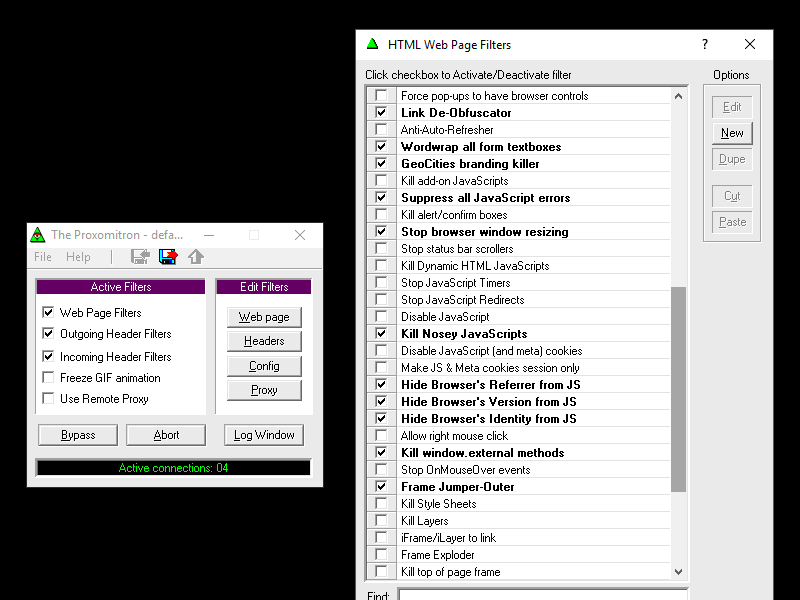The width and height of the screenshot is (800, 600).
Task: Check Stop JavaScript Timers filter box
Action: coord(381,282)
